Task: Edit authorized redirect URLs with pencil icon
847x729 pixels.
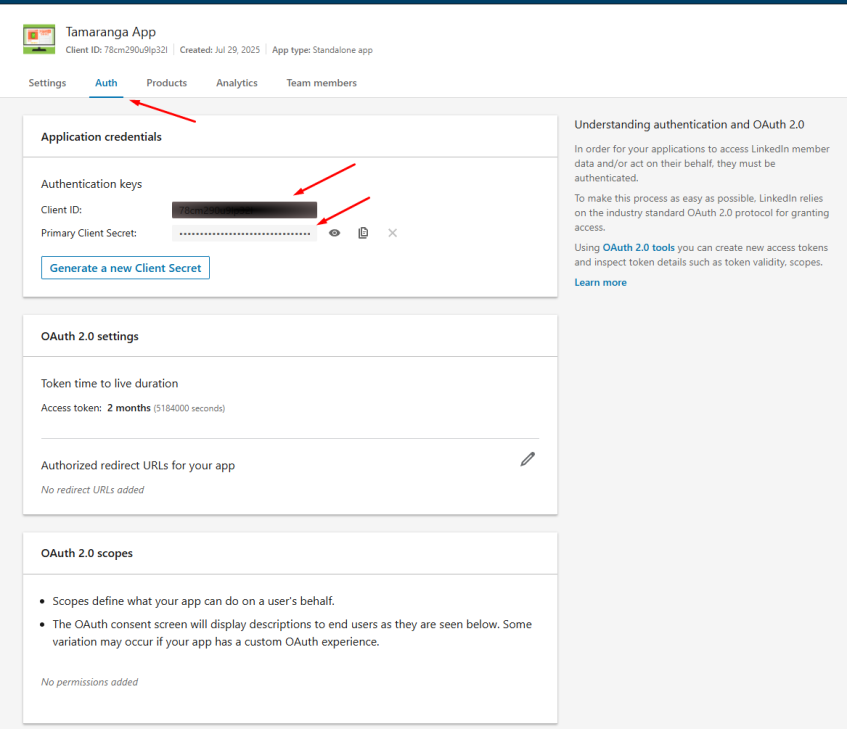Action: coord(528,459)
